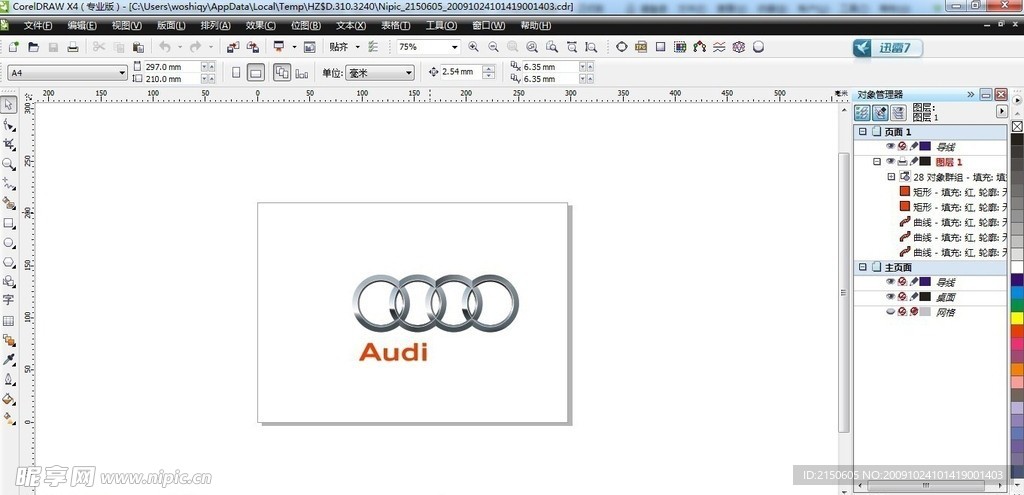Toggle visibility of the 网格 layer
The height and width of the screenshot is (495, 1024).
click(890, 312)
